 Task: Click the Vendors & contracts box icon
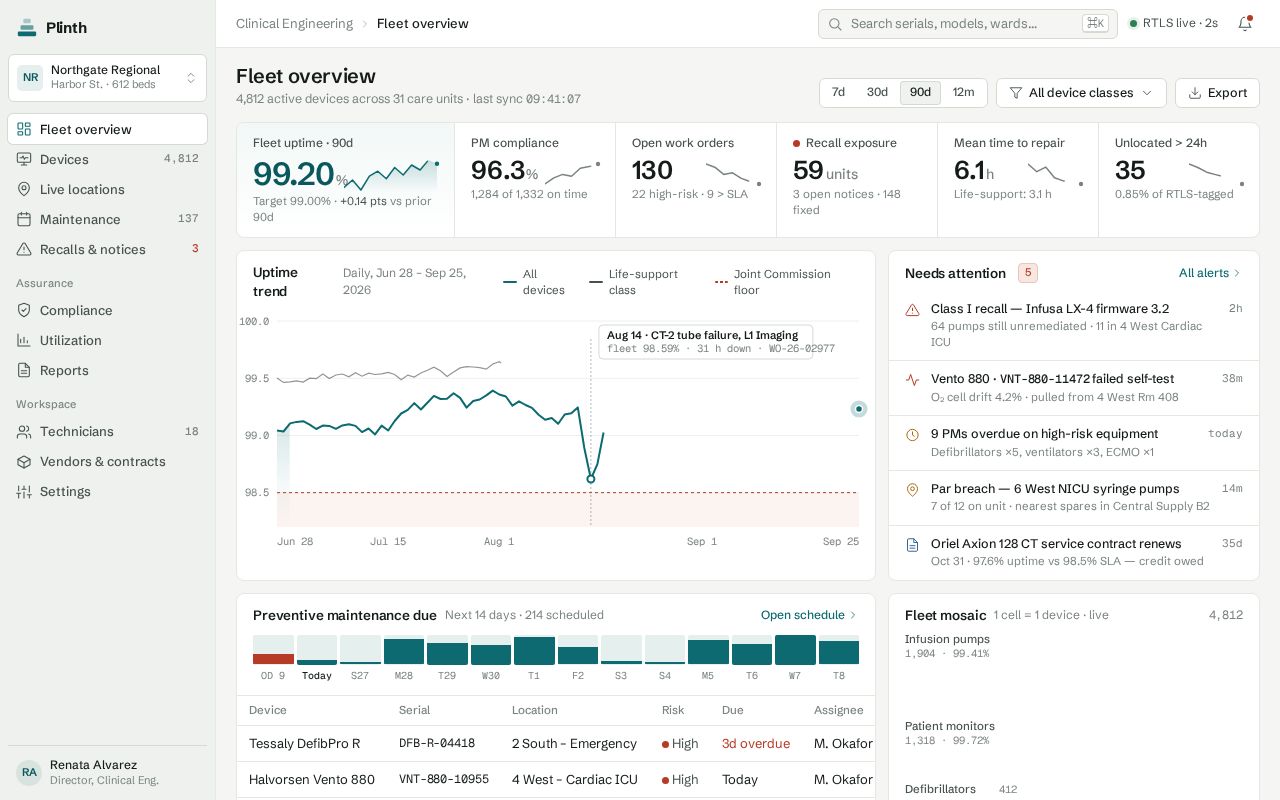coord(24,462)
